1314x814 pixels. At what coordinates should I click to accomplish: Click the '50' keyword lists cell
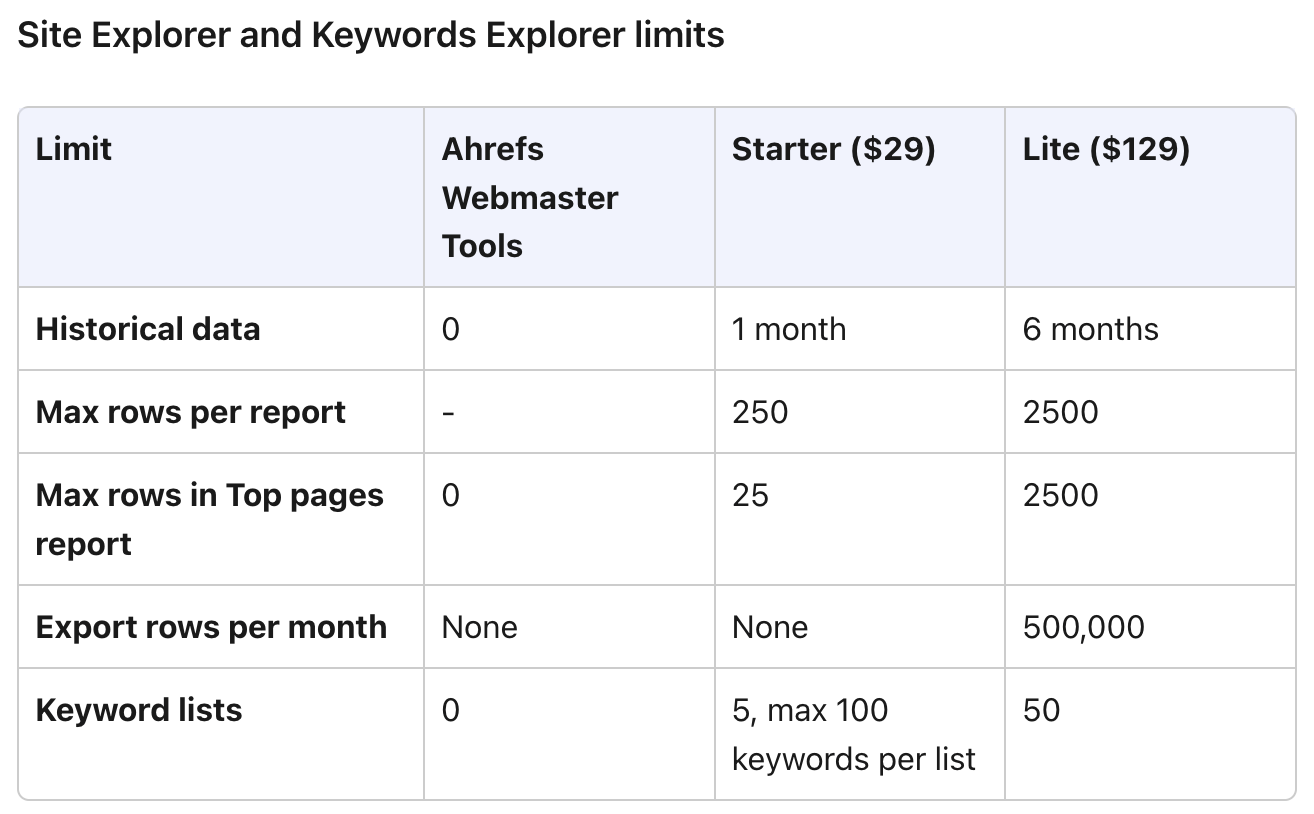point(1041,711)
